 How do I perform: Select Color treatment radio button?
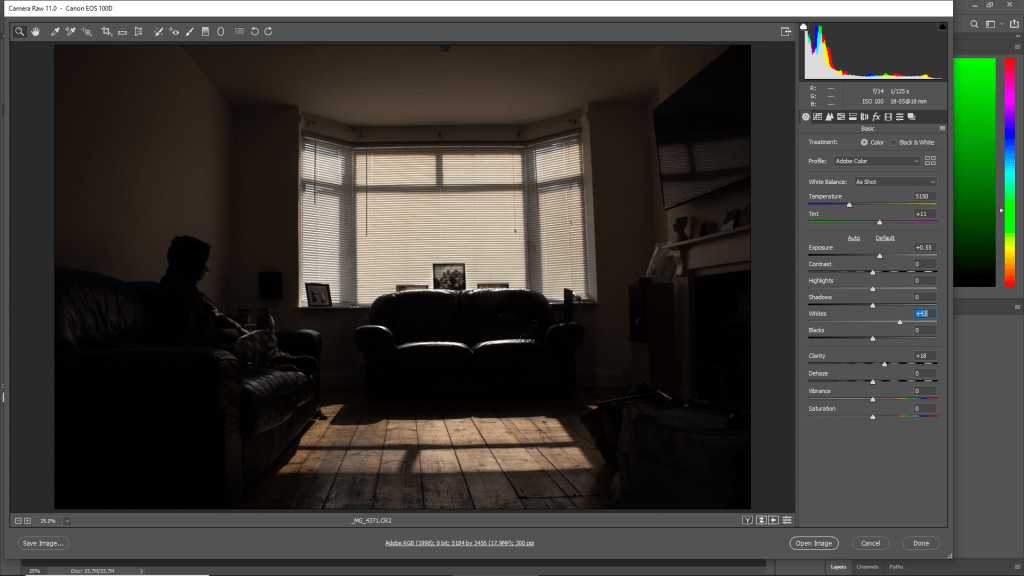864,142
